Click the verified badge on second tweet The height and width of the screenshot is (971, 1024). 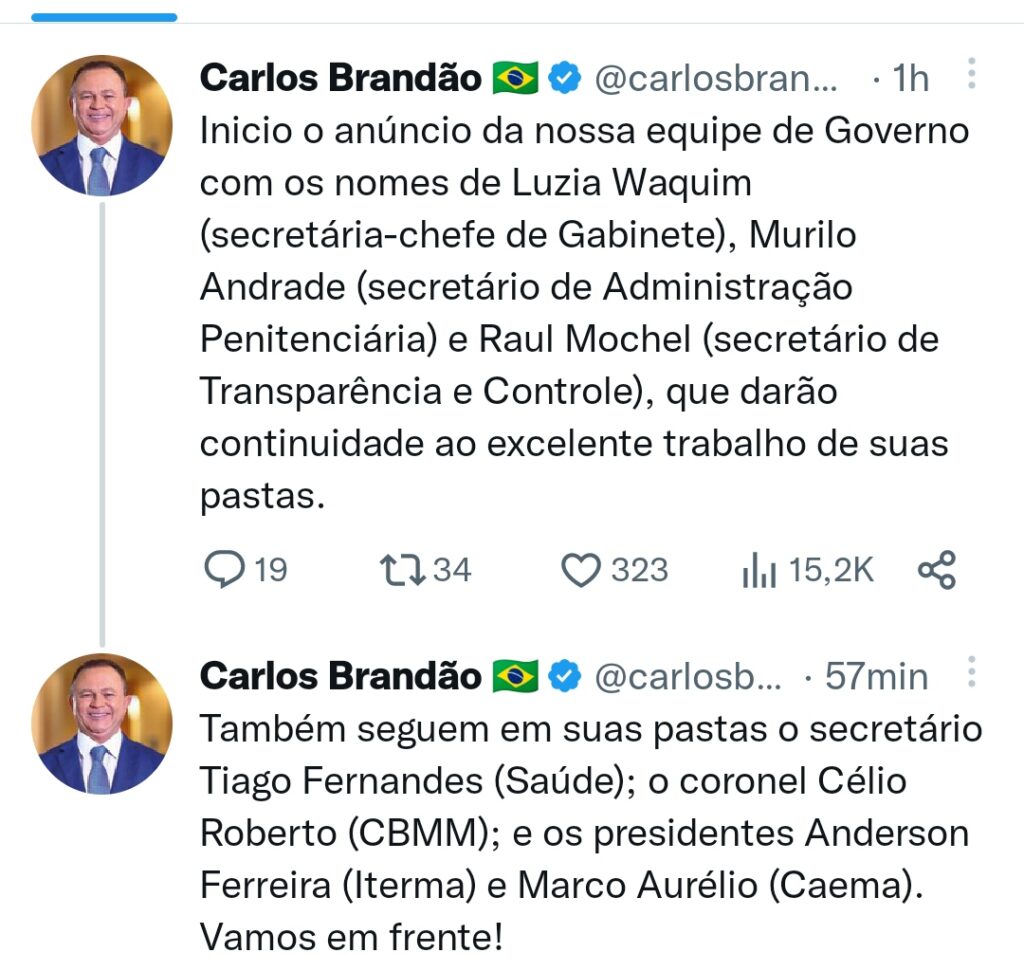[x=566, y=677]
